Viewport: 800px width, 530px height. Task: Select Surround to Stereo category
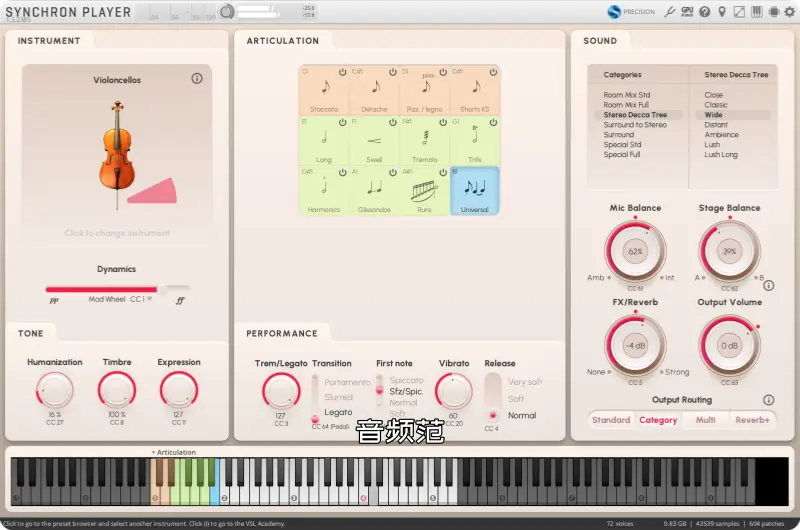point(635,124)
